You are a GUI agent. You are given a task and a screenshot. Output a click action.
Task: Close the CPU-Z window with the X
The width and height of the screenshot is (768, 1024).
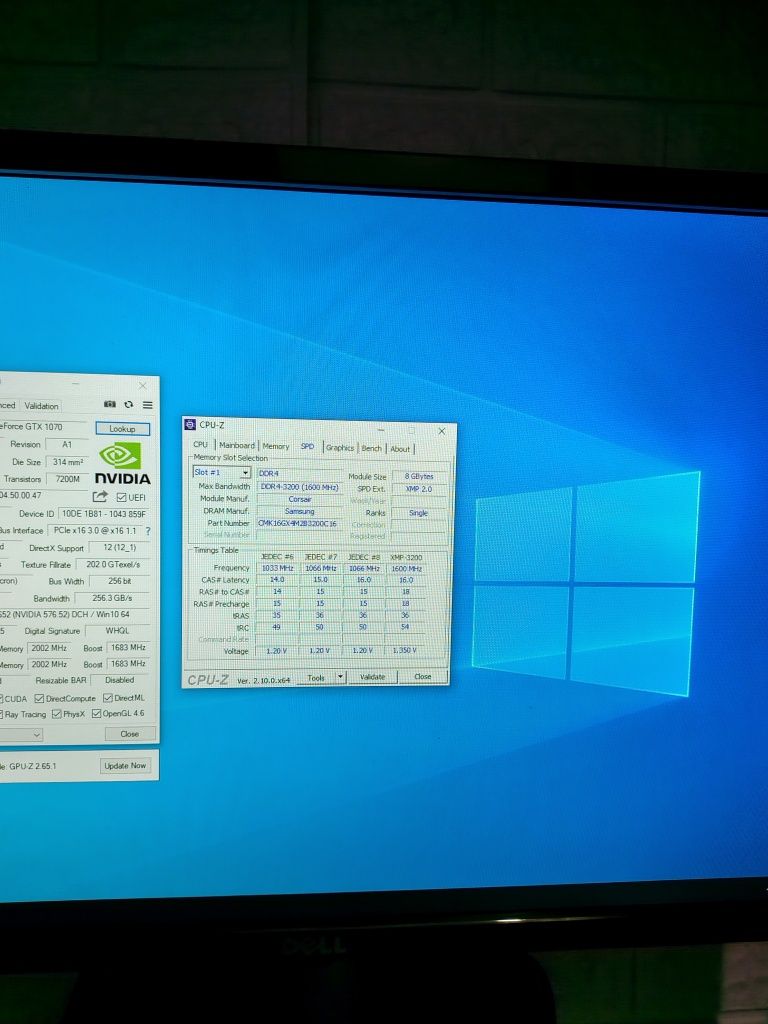(x=441, y=431)
